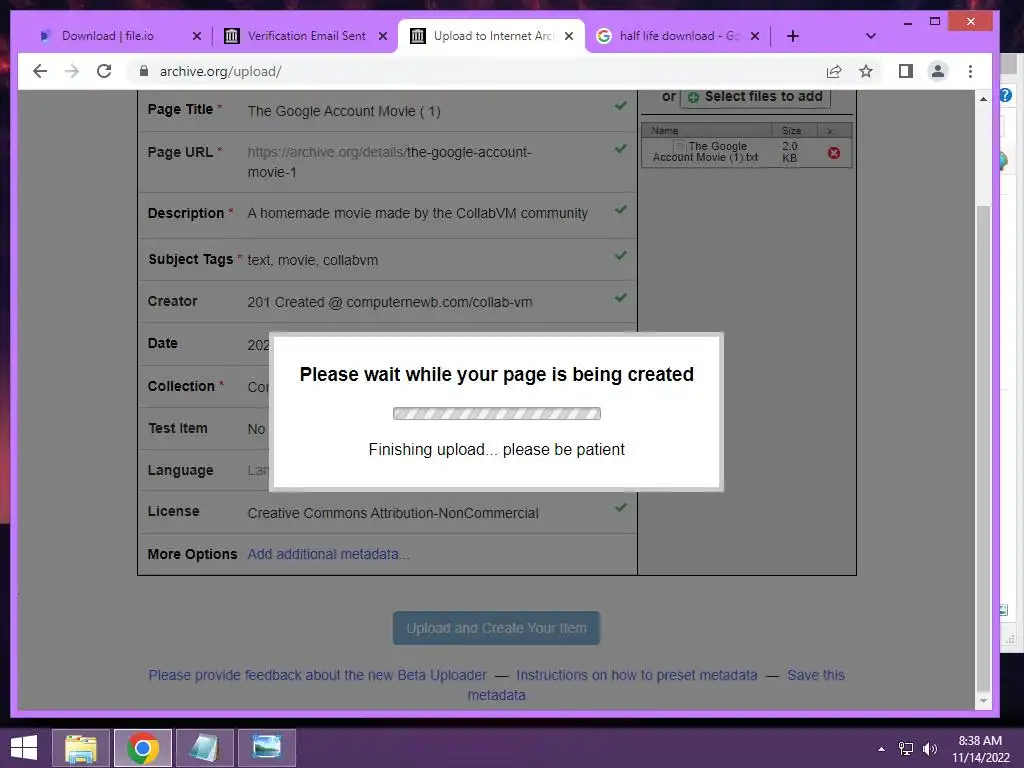Open the Chrome side panel icon
1024x768 pixels.
point(906,71)
